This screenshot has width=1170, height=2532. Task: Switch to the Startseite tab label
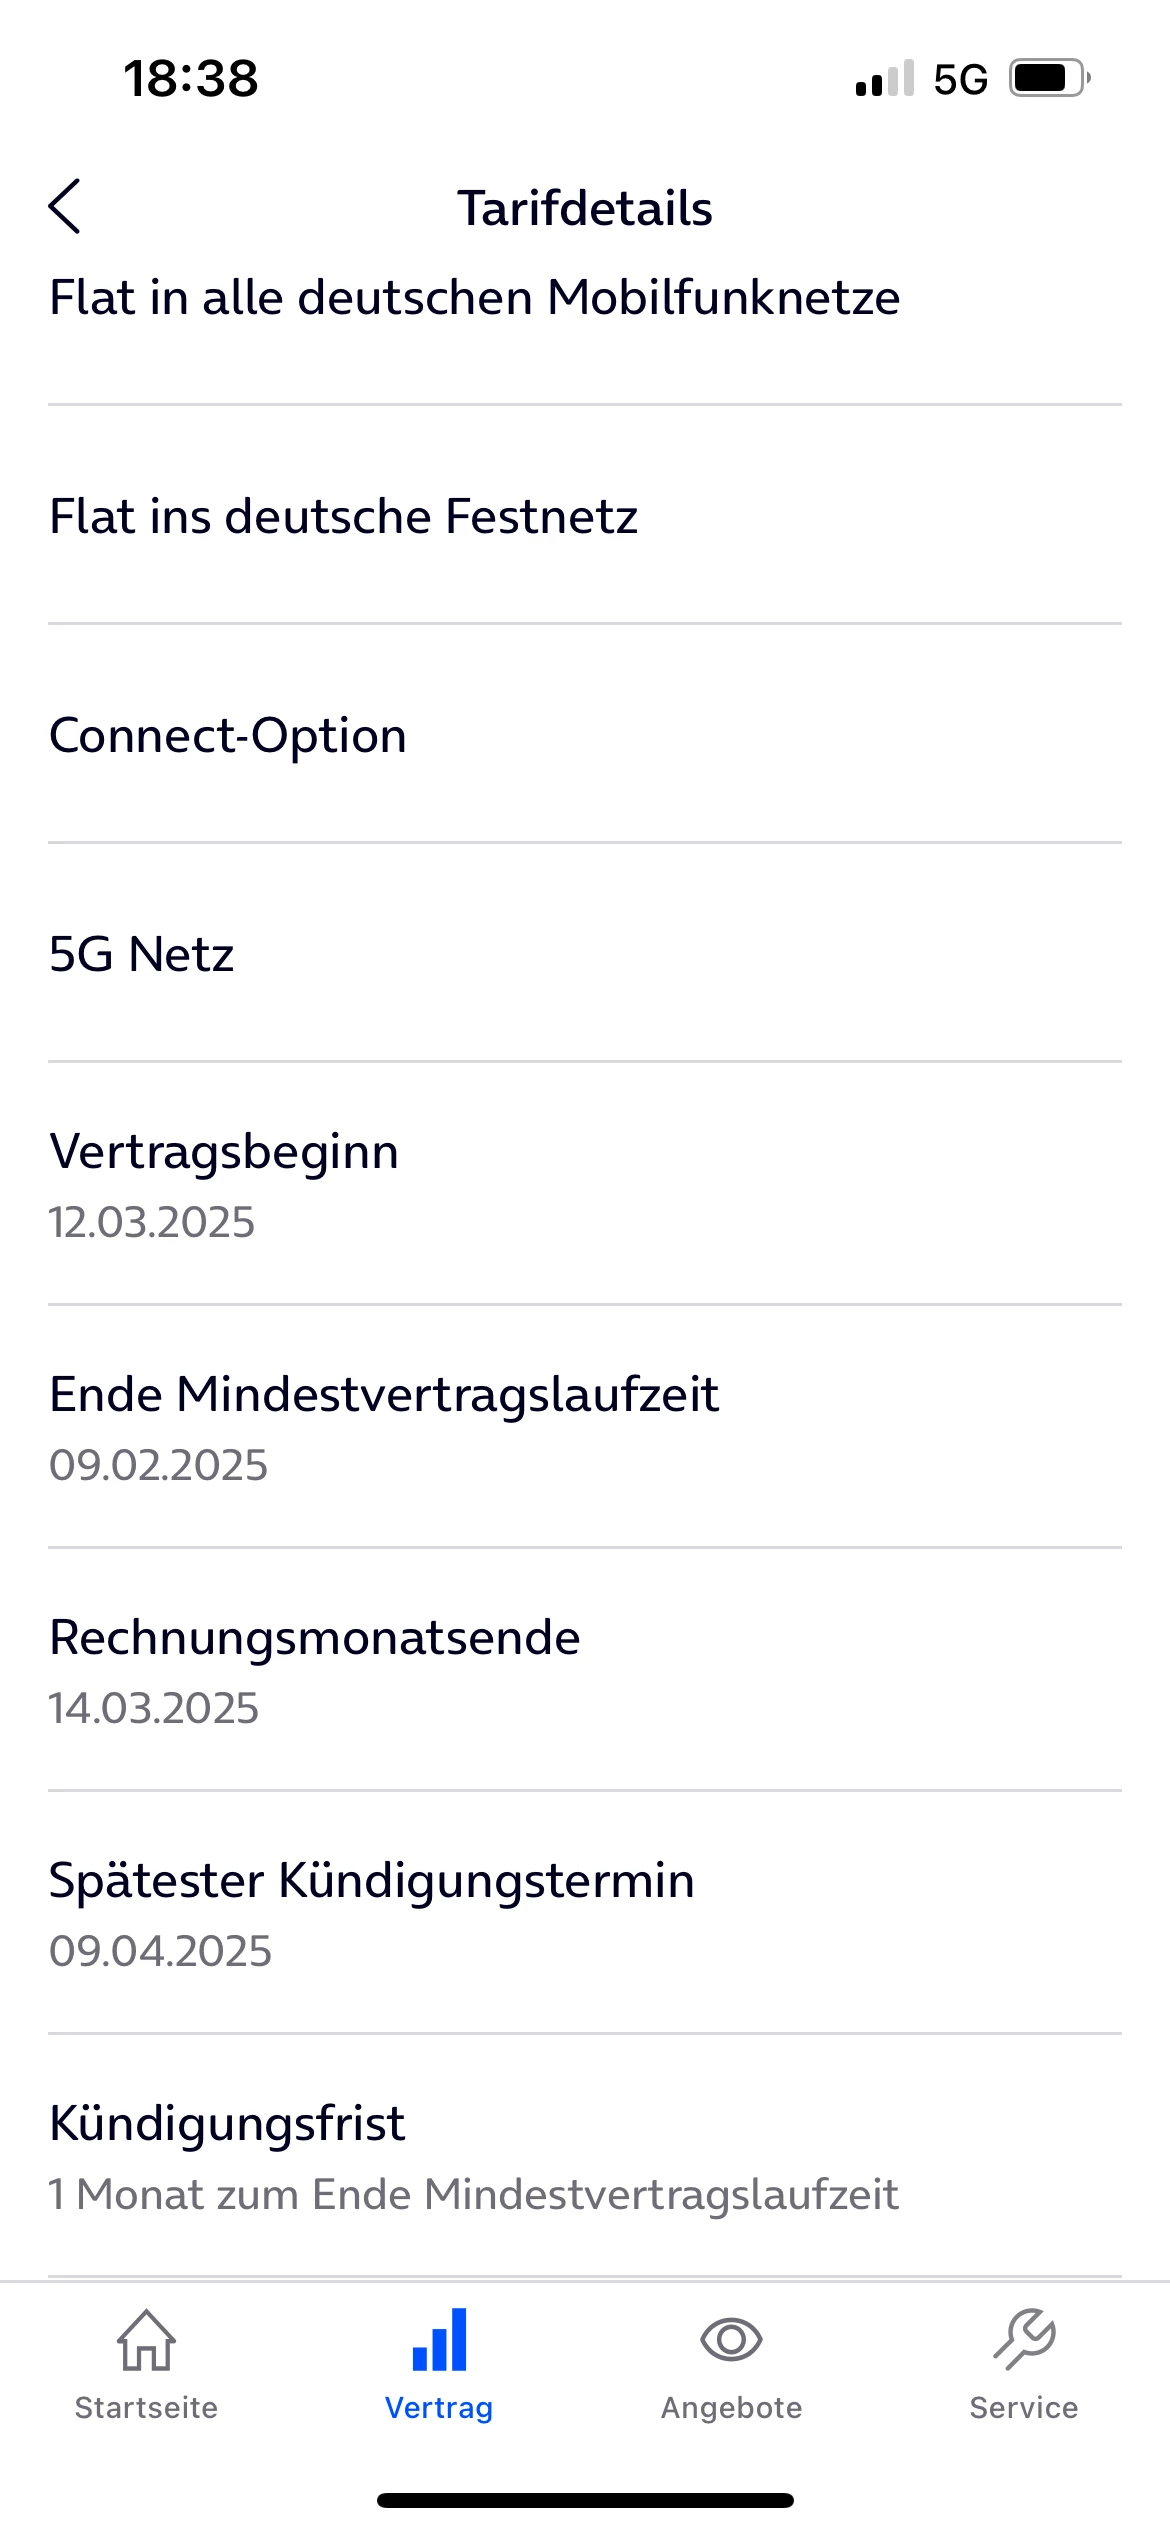(x=146, y=2408)
